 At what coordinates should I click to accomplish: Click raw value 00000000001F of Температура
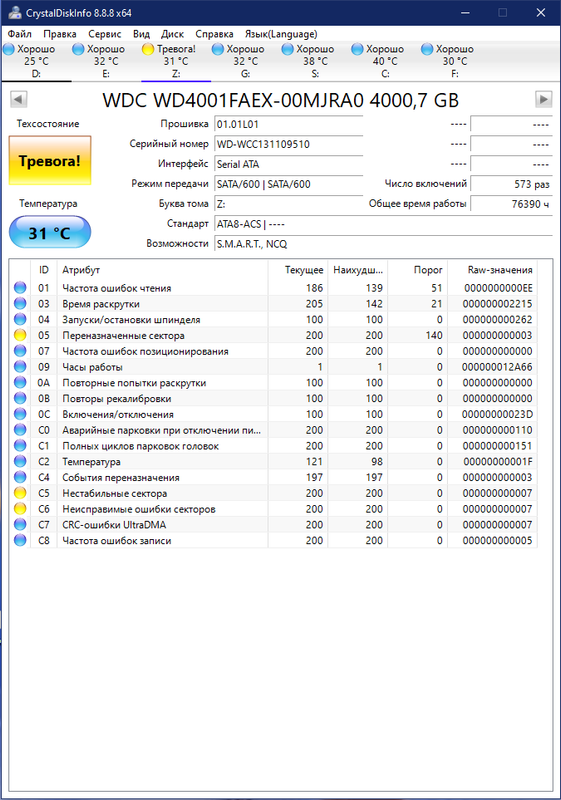(x=498, y=462)
